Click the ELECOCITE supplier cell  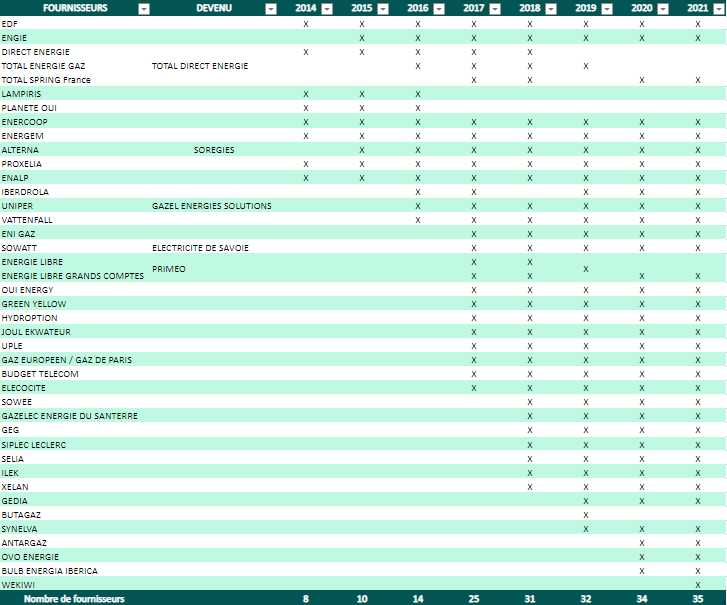(x=75, y=388)
